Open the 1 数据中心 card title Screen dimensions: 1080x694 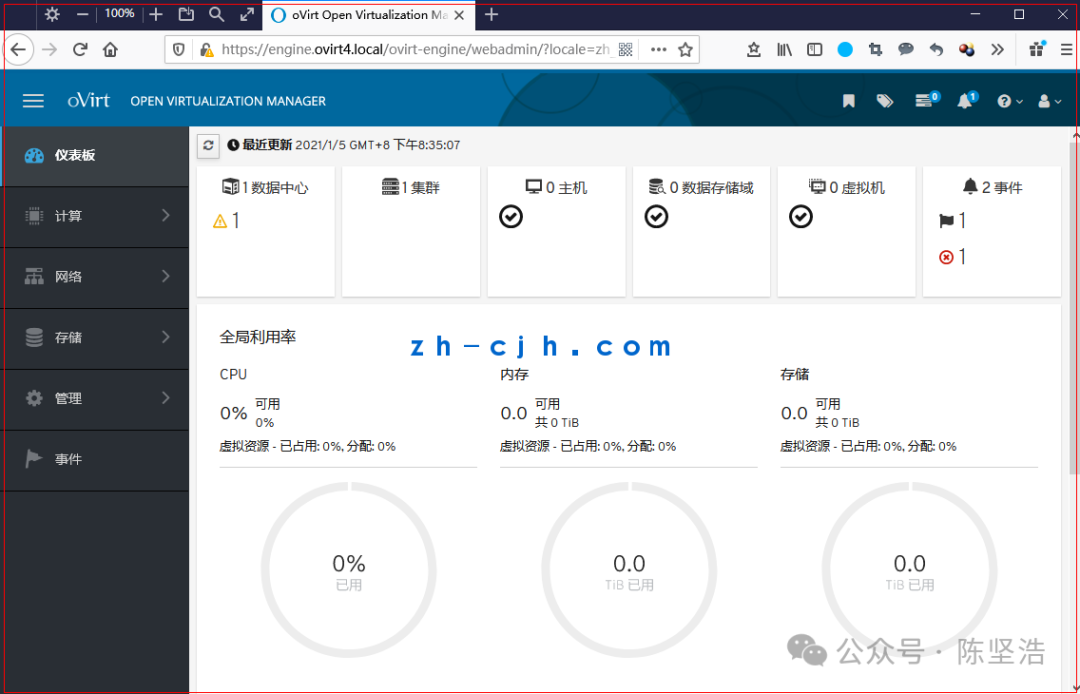pos(265,187)
